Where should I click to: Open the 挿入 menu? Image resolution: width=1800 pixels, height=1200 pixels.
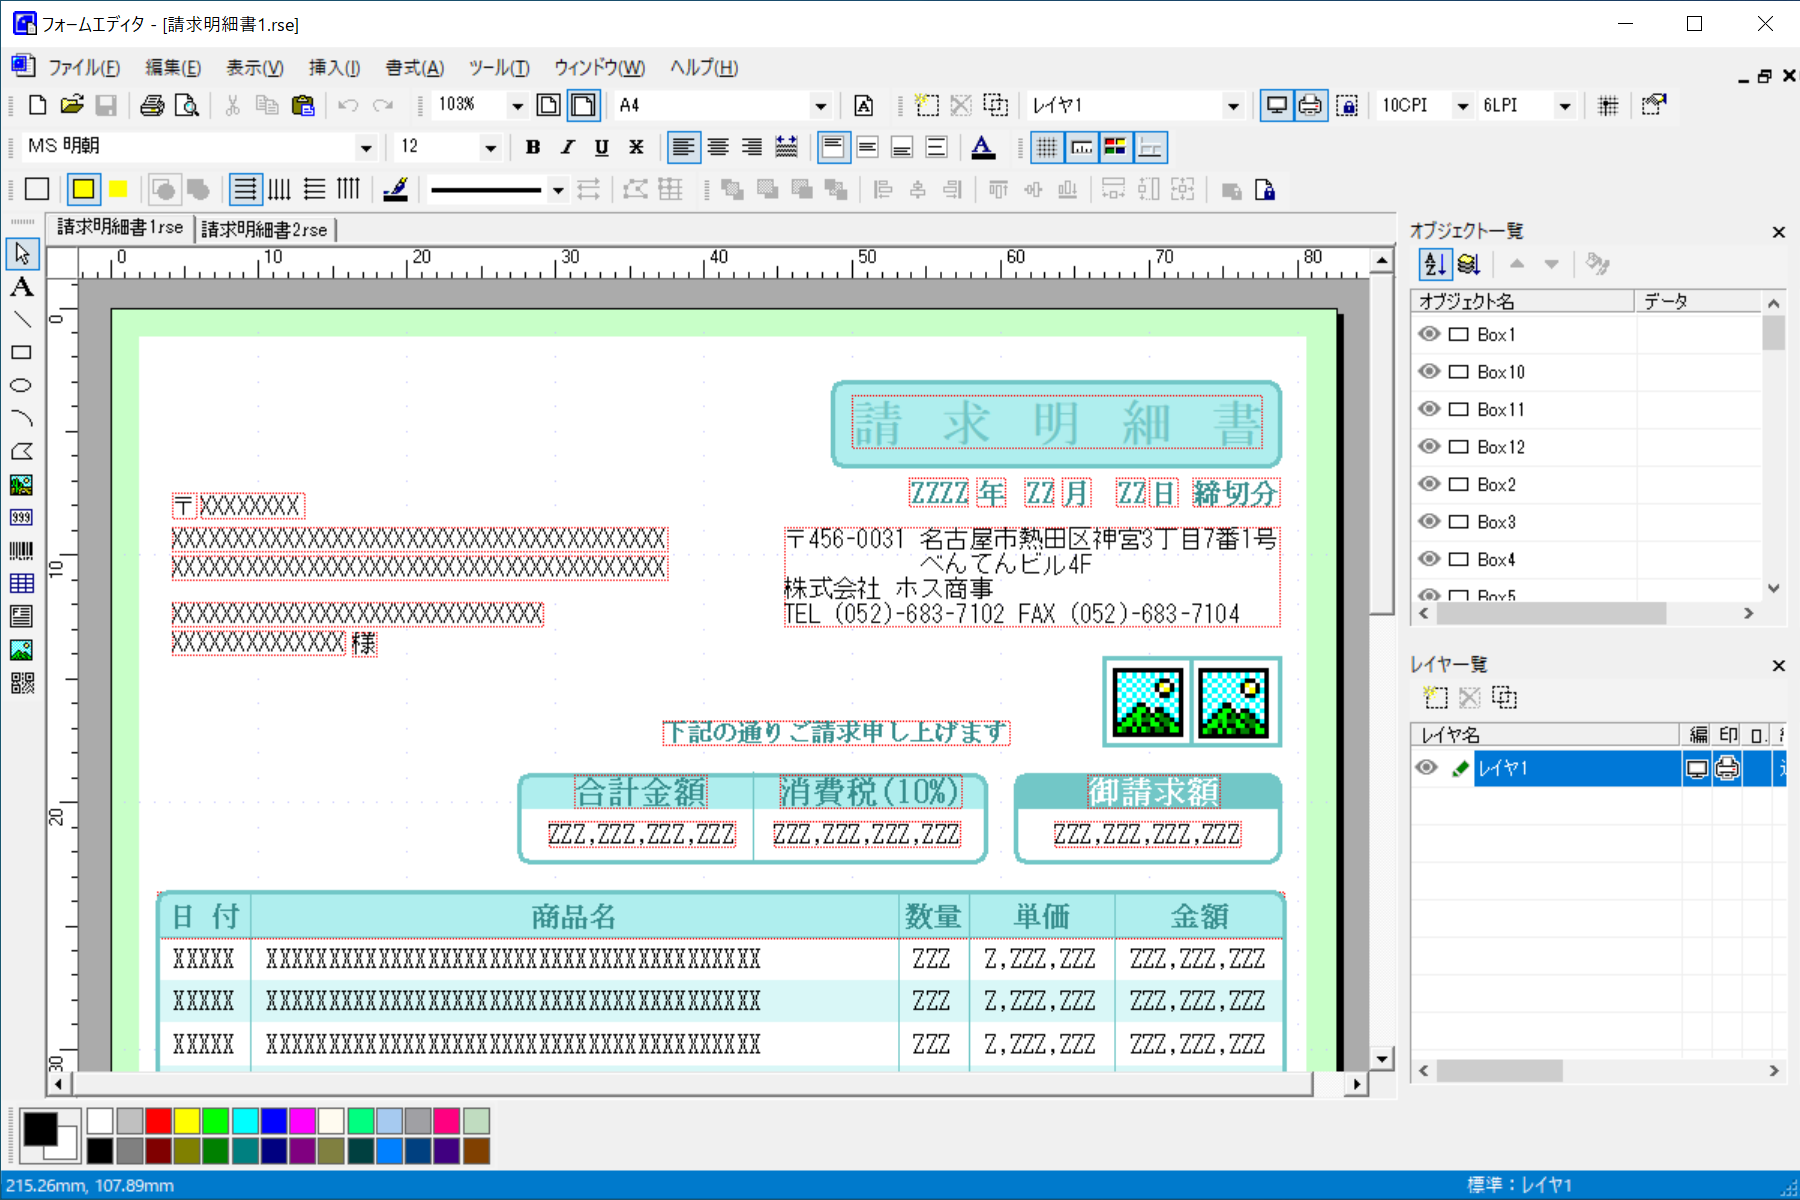click(x=334, y=67)
